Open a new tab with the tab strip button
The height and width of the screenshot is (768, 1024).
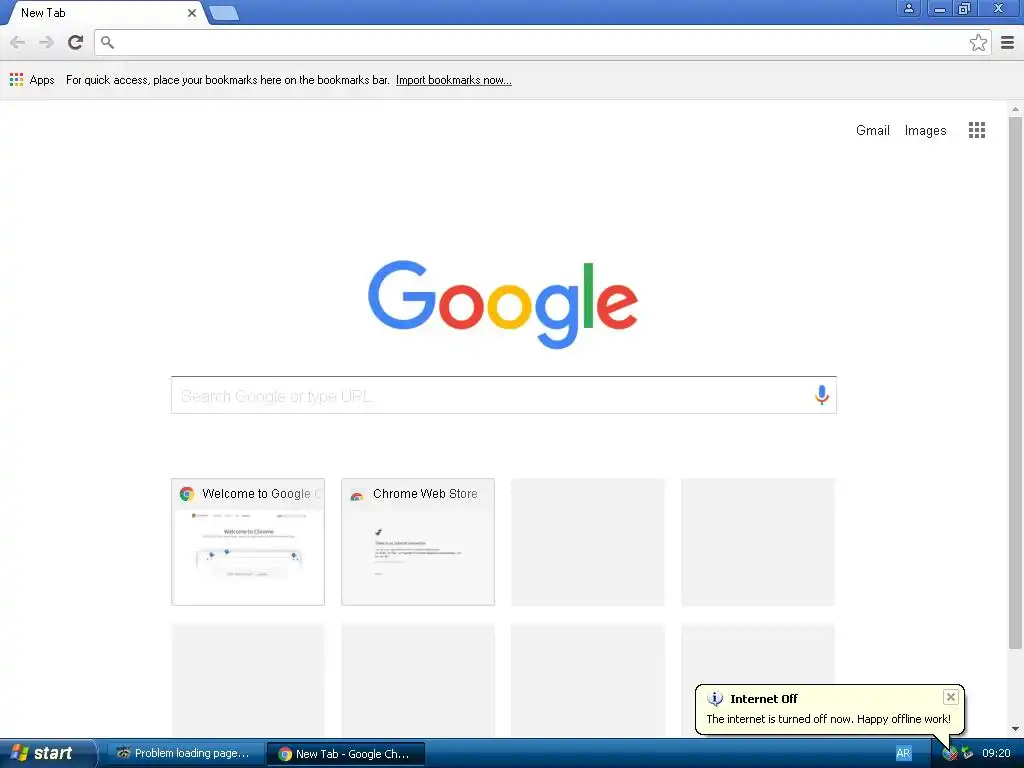224,13
